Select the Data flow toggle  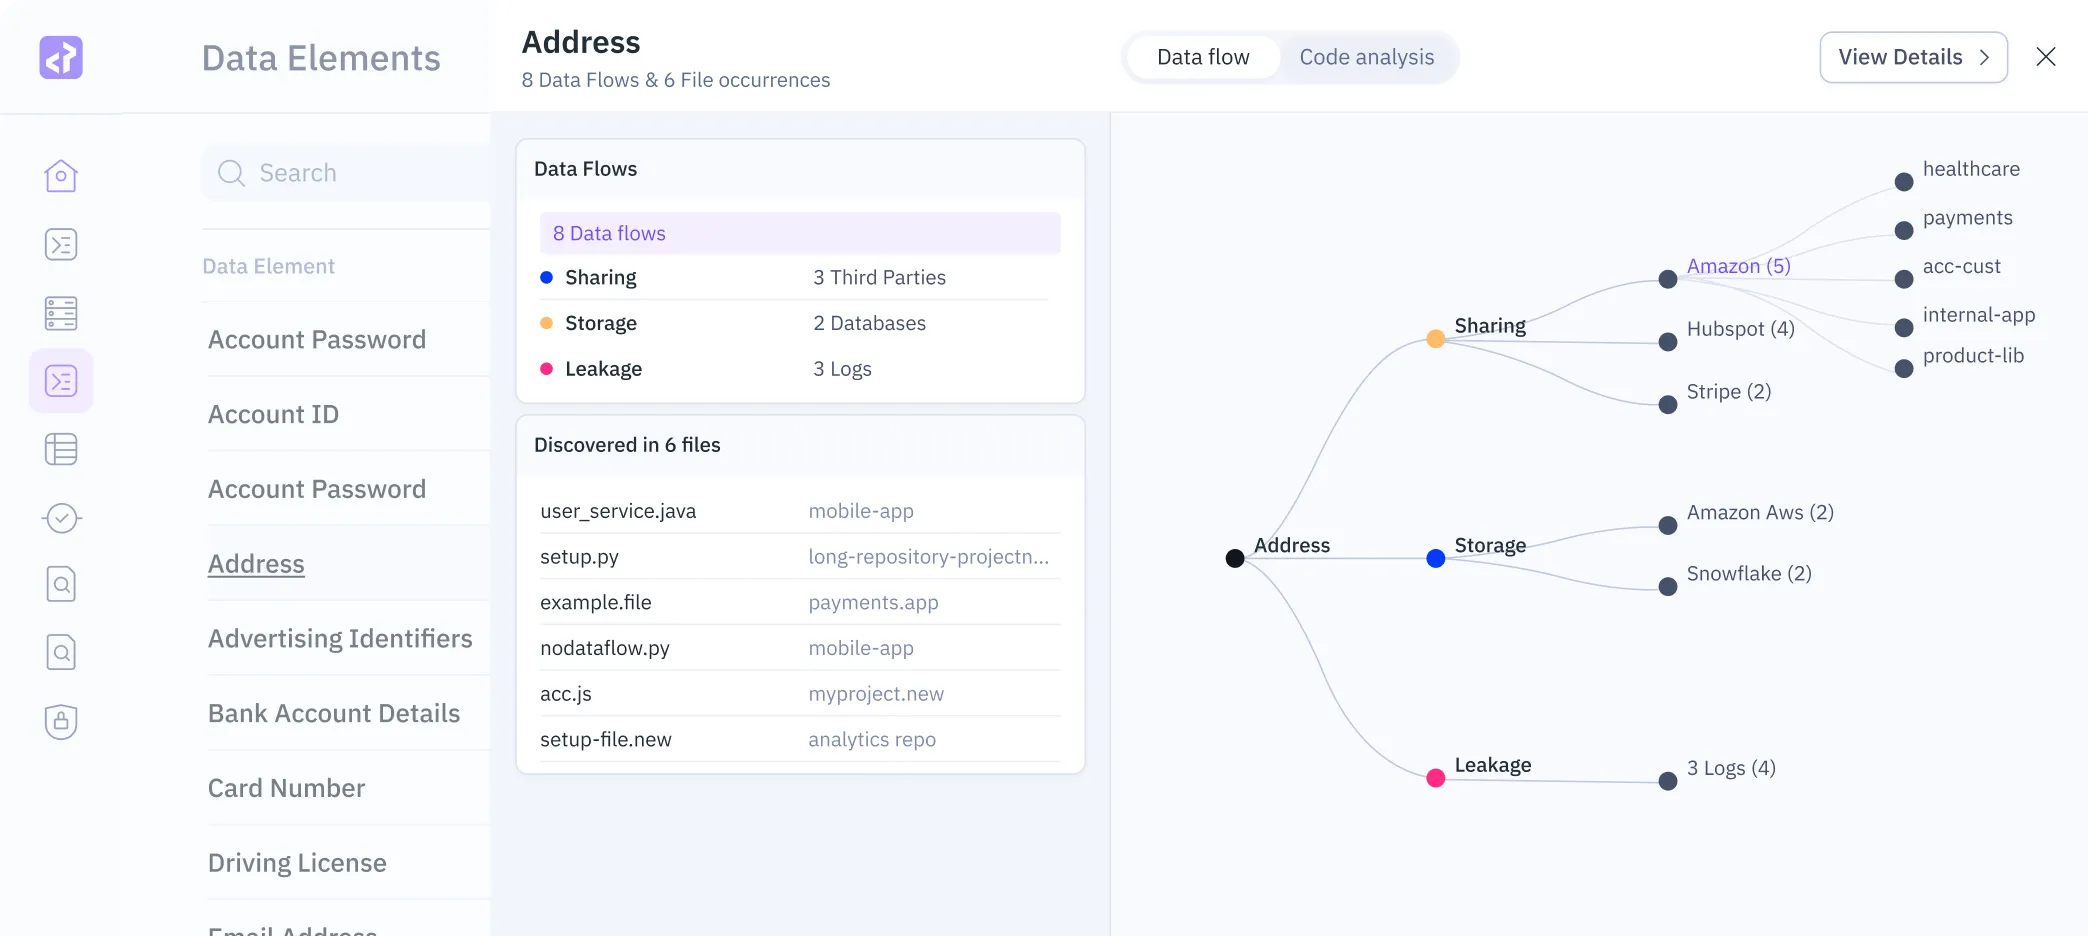pyautogui.click(x=1203, y=57)
